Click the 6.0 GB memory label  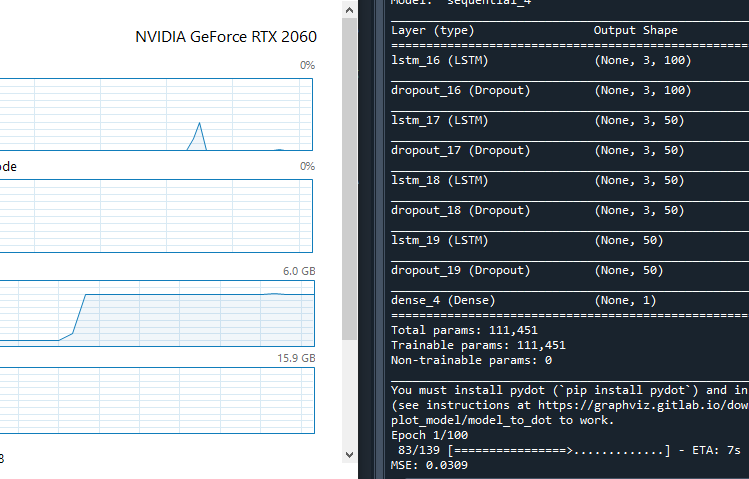click(299, 271)
